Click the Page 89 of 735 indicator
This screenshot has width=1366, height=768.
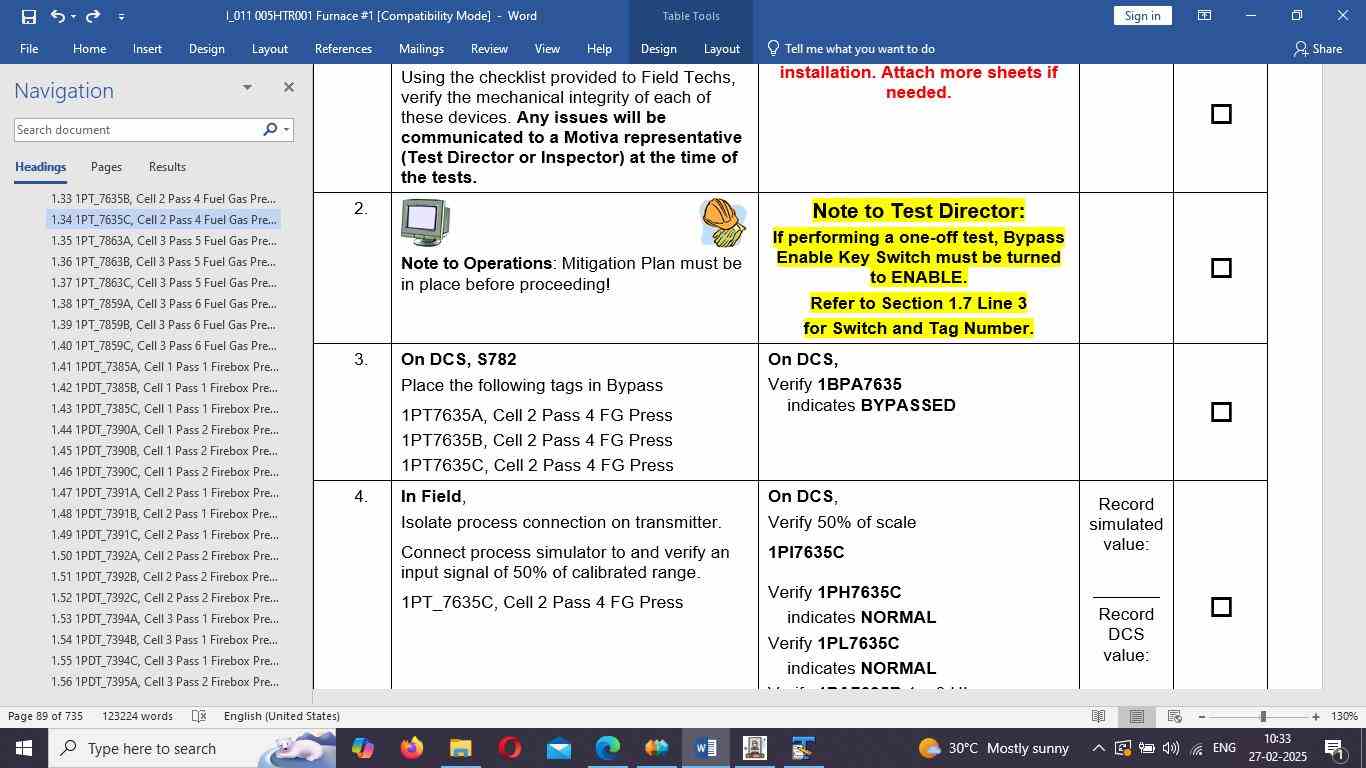coord(46,716)
